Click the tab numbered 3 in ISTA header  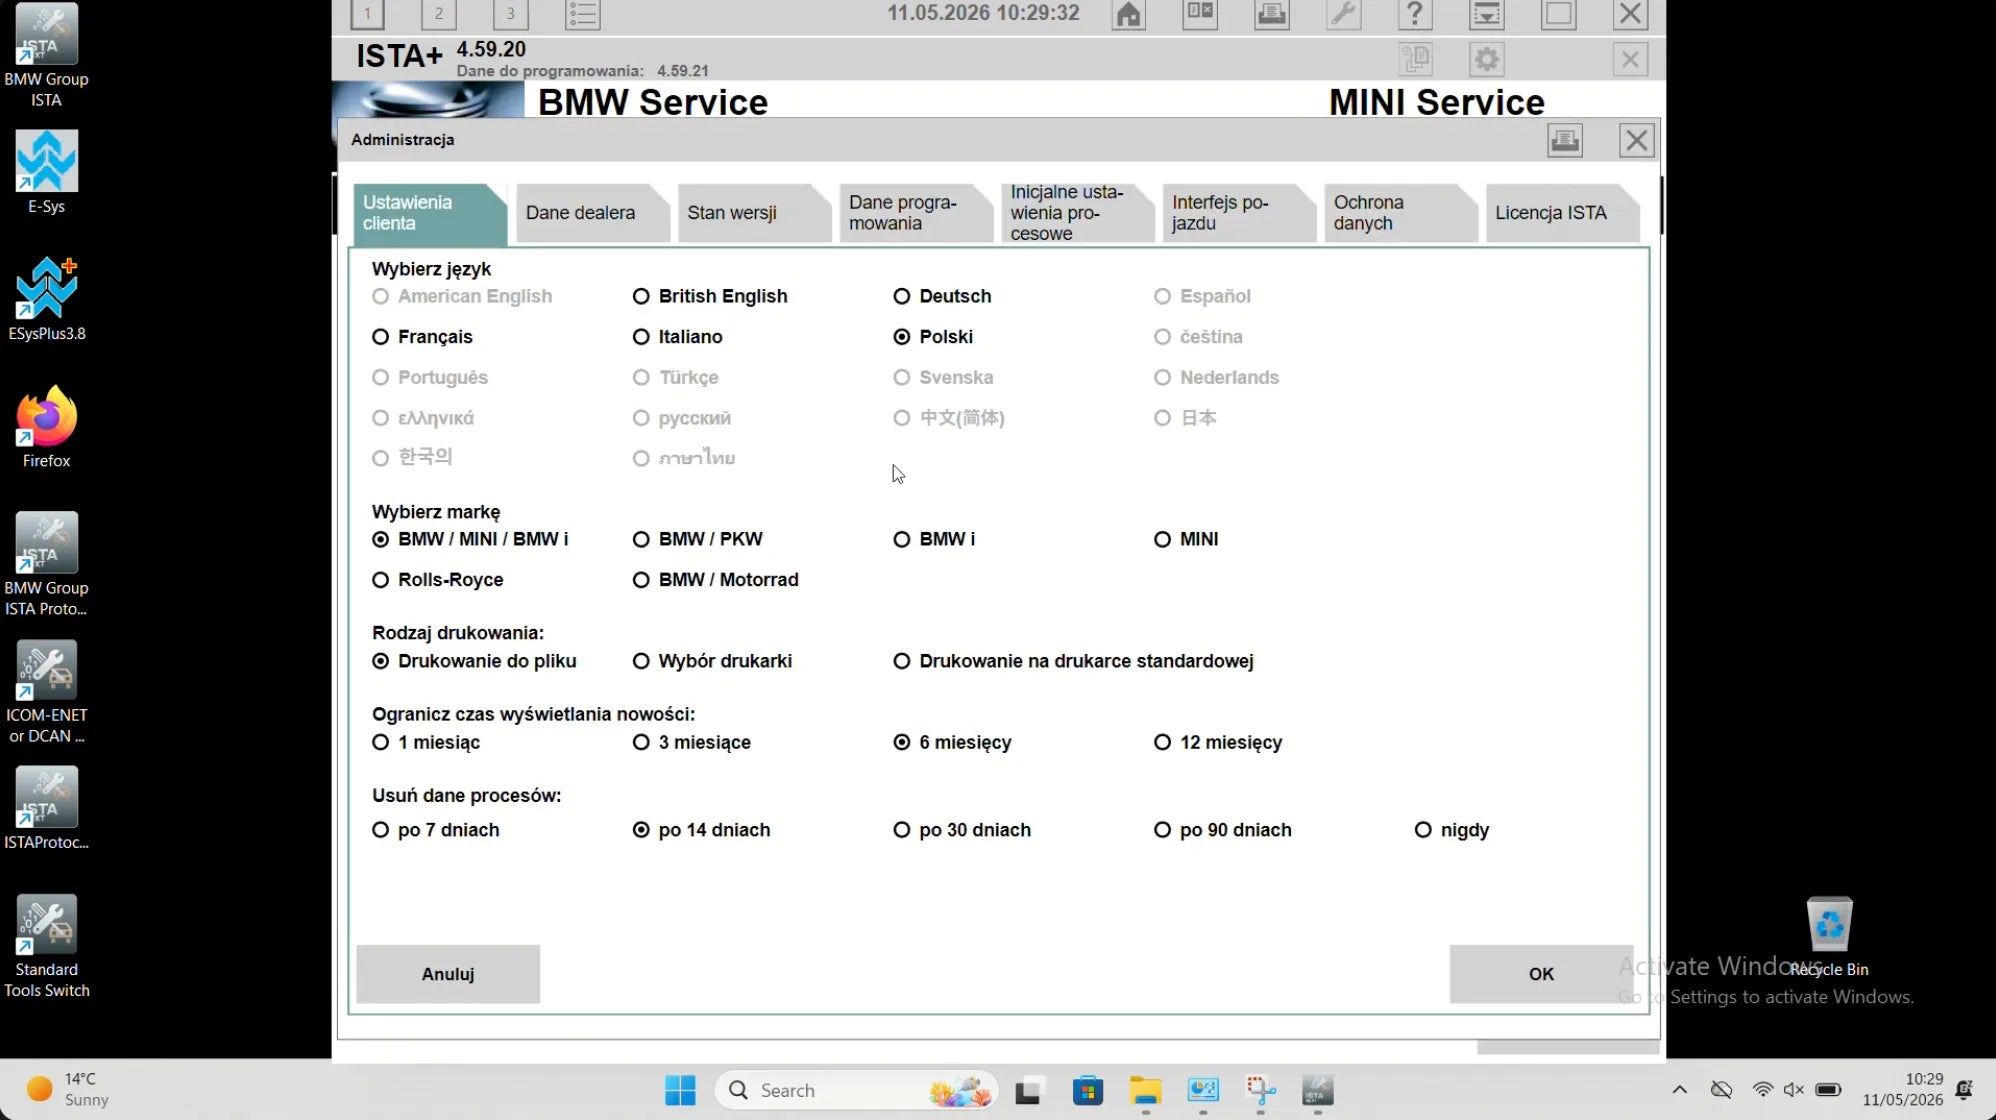(x=510, y=14)
